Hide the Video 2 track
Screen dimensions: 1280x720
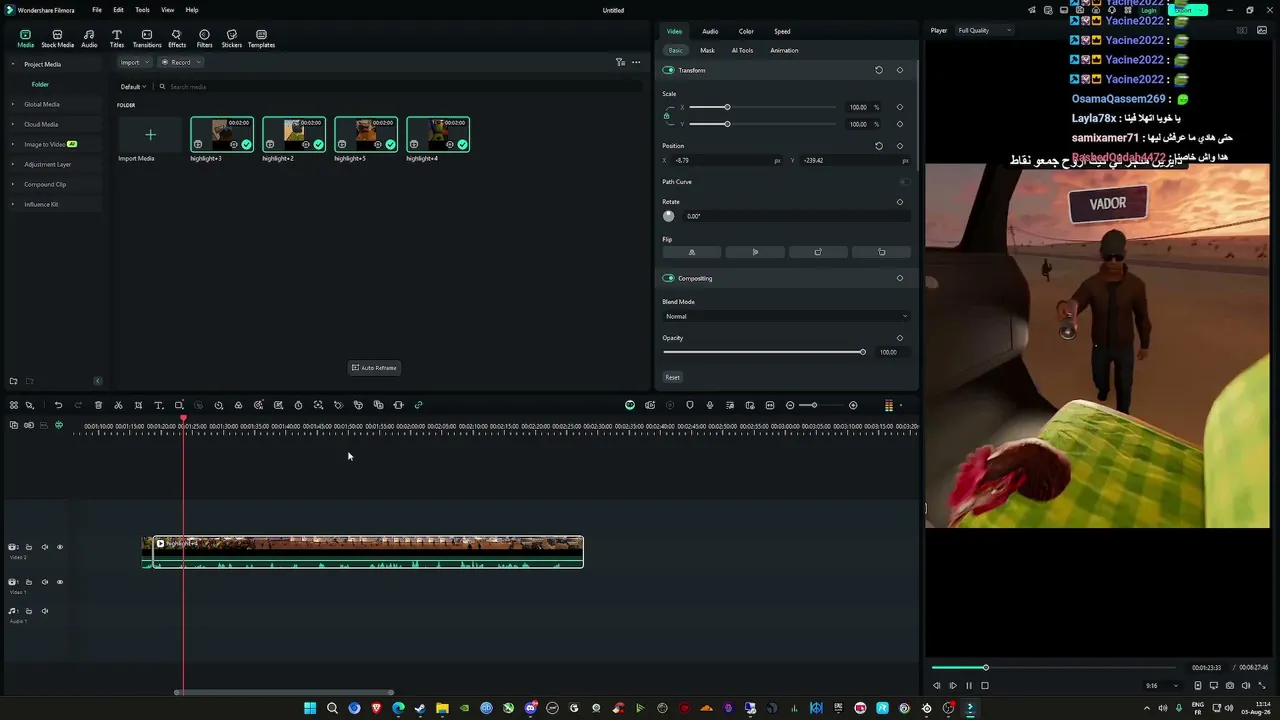tap(59, 547)
